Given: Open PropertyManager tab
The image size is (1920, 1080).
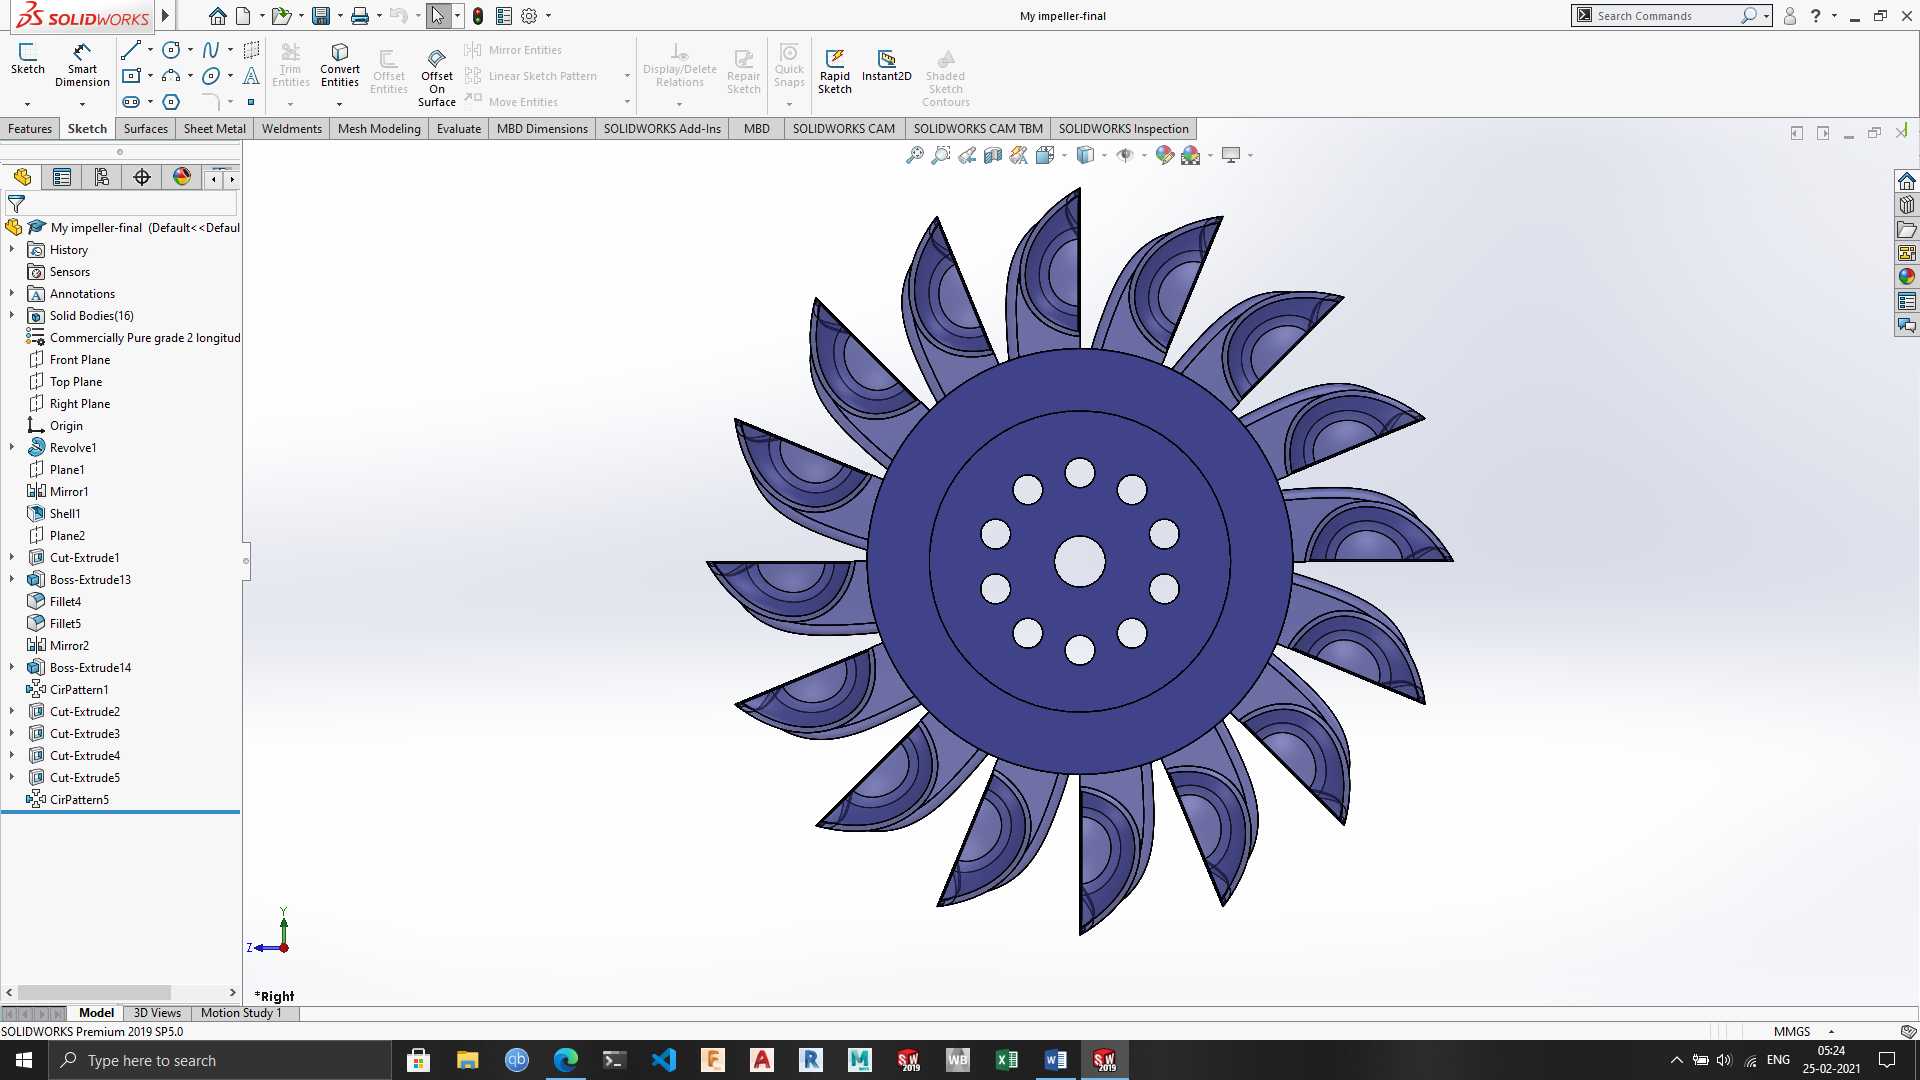Looking at the screenshot, I should coord(62,177).
